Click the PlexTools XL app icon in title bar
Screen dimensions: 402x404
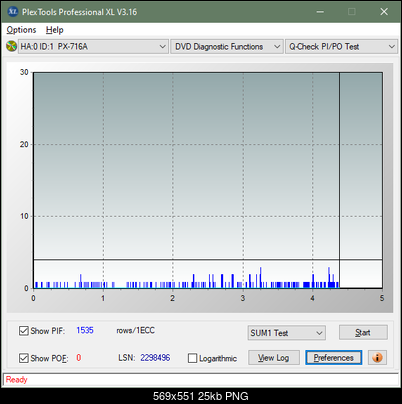(12, 12)
